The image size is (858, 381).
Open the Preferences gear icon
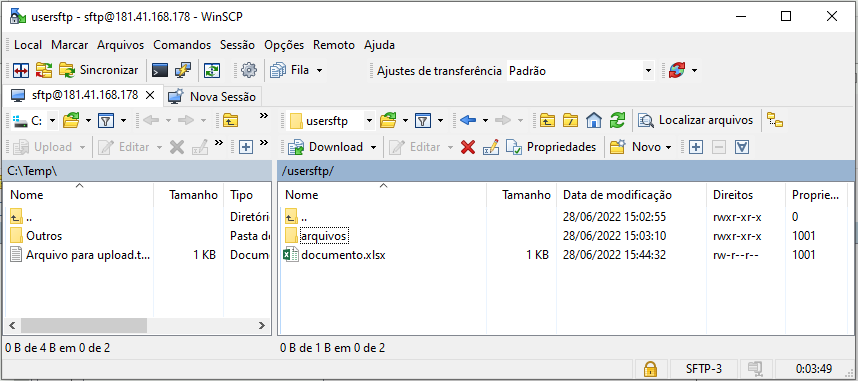coord(249,70)
